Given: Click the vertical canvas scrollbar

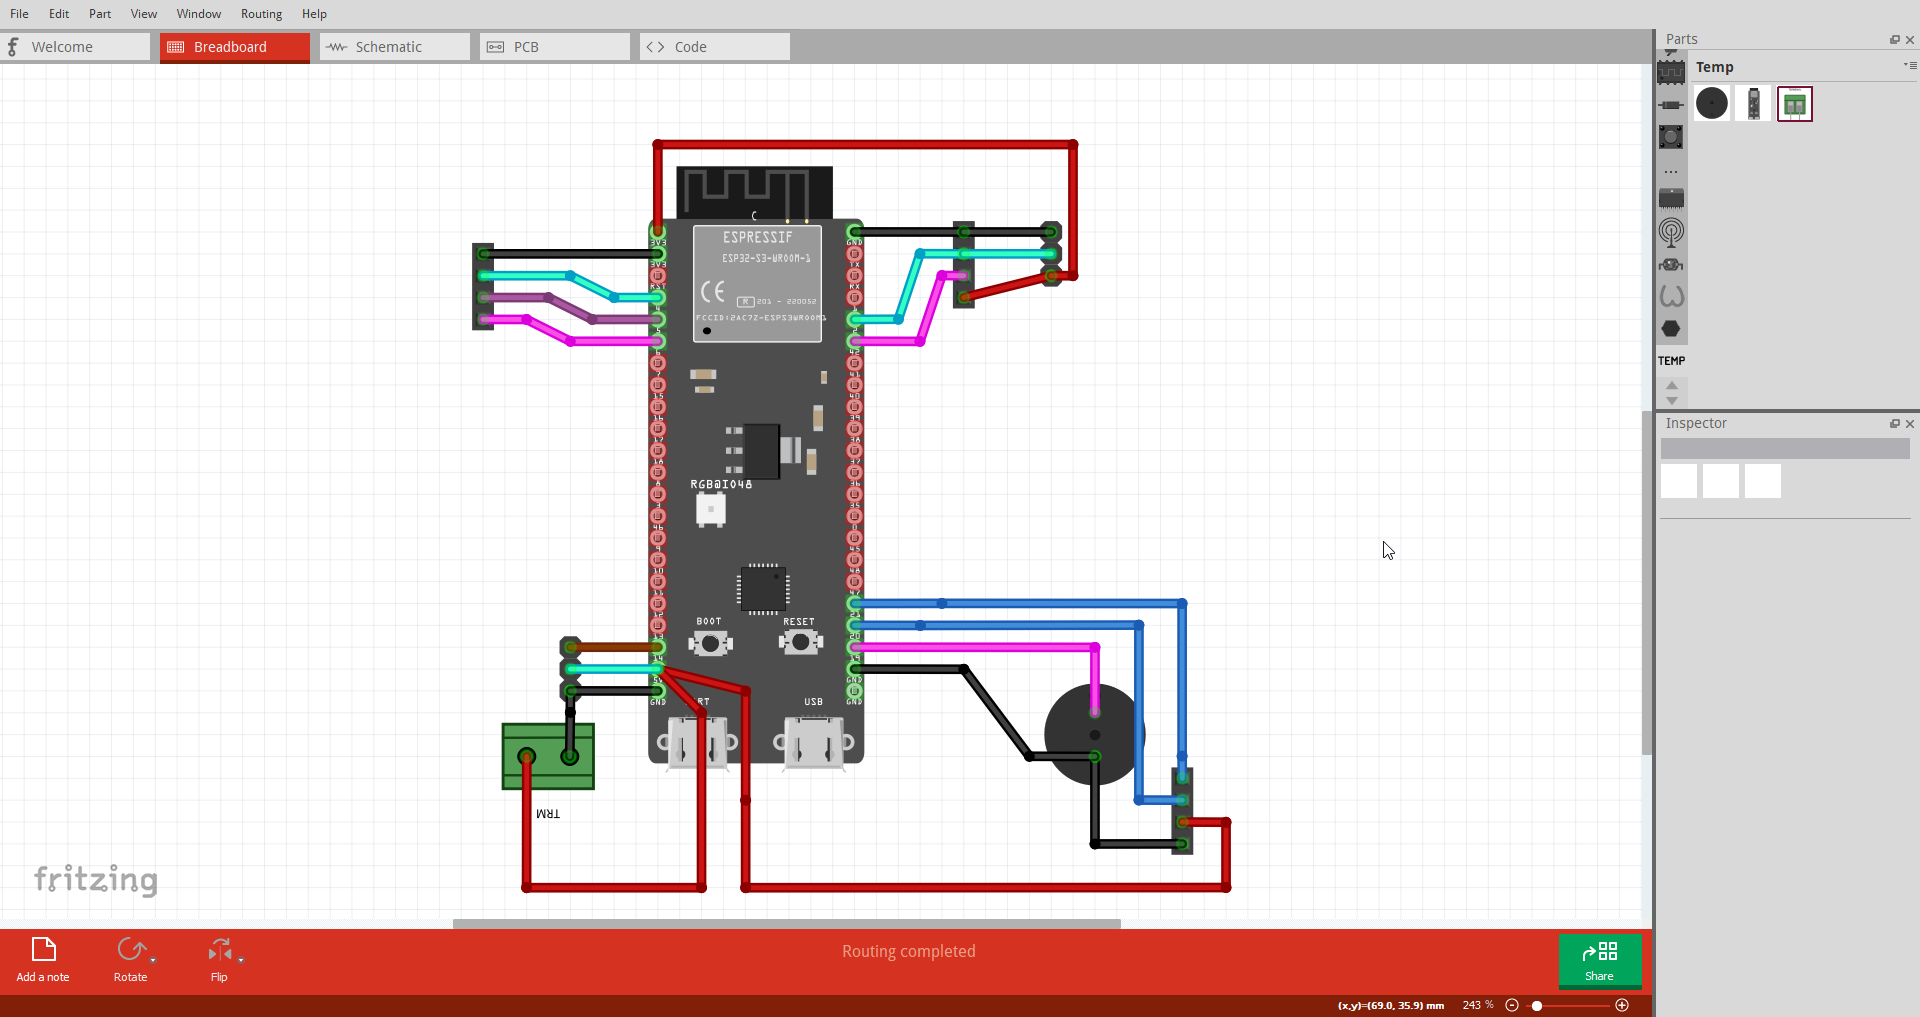Looking at the screenshot, I should coord(1647,582).
